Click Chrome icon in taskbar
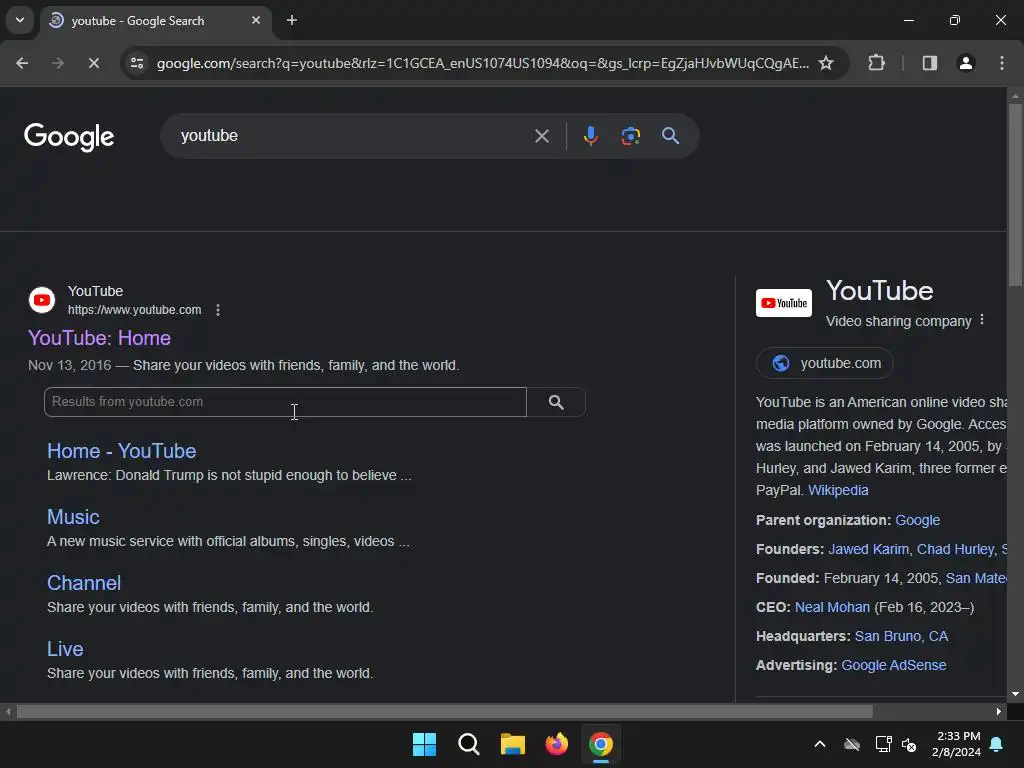Image resolution: width=1024 pixels, height=768 pixels. [x=601, y=744]
